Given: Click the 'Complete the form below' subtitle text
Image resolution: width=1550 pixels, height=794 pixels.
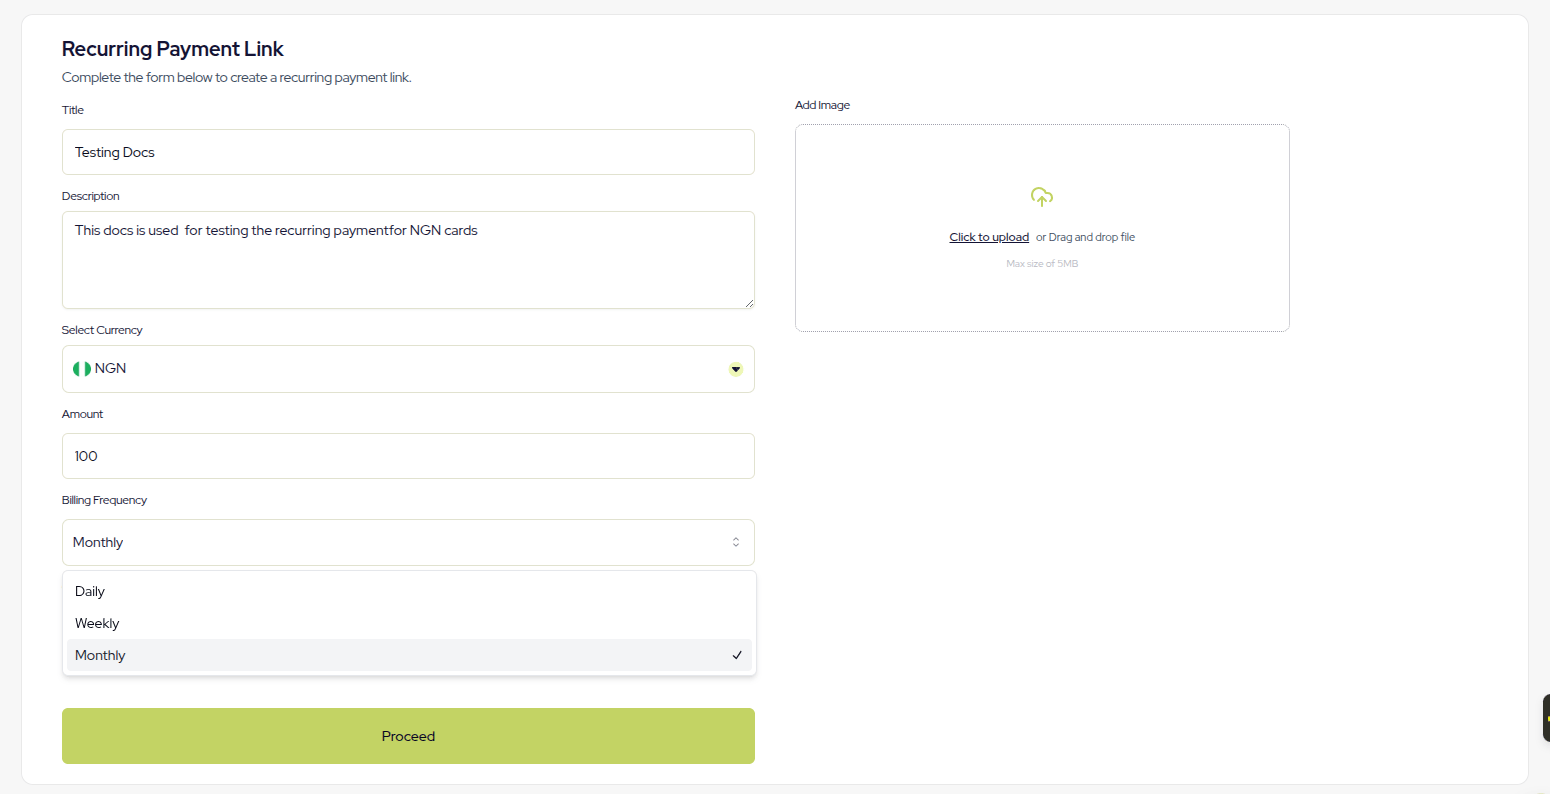Looking at the screenshot, I should point(236,77).
